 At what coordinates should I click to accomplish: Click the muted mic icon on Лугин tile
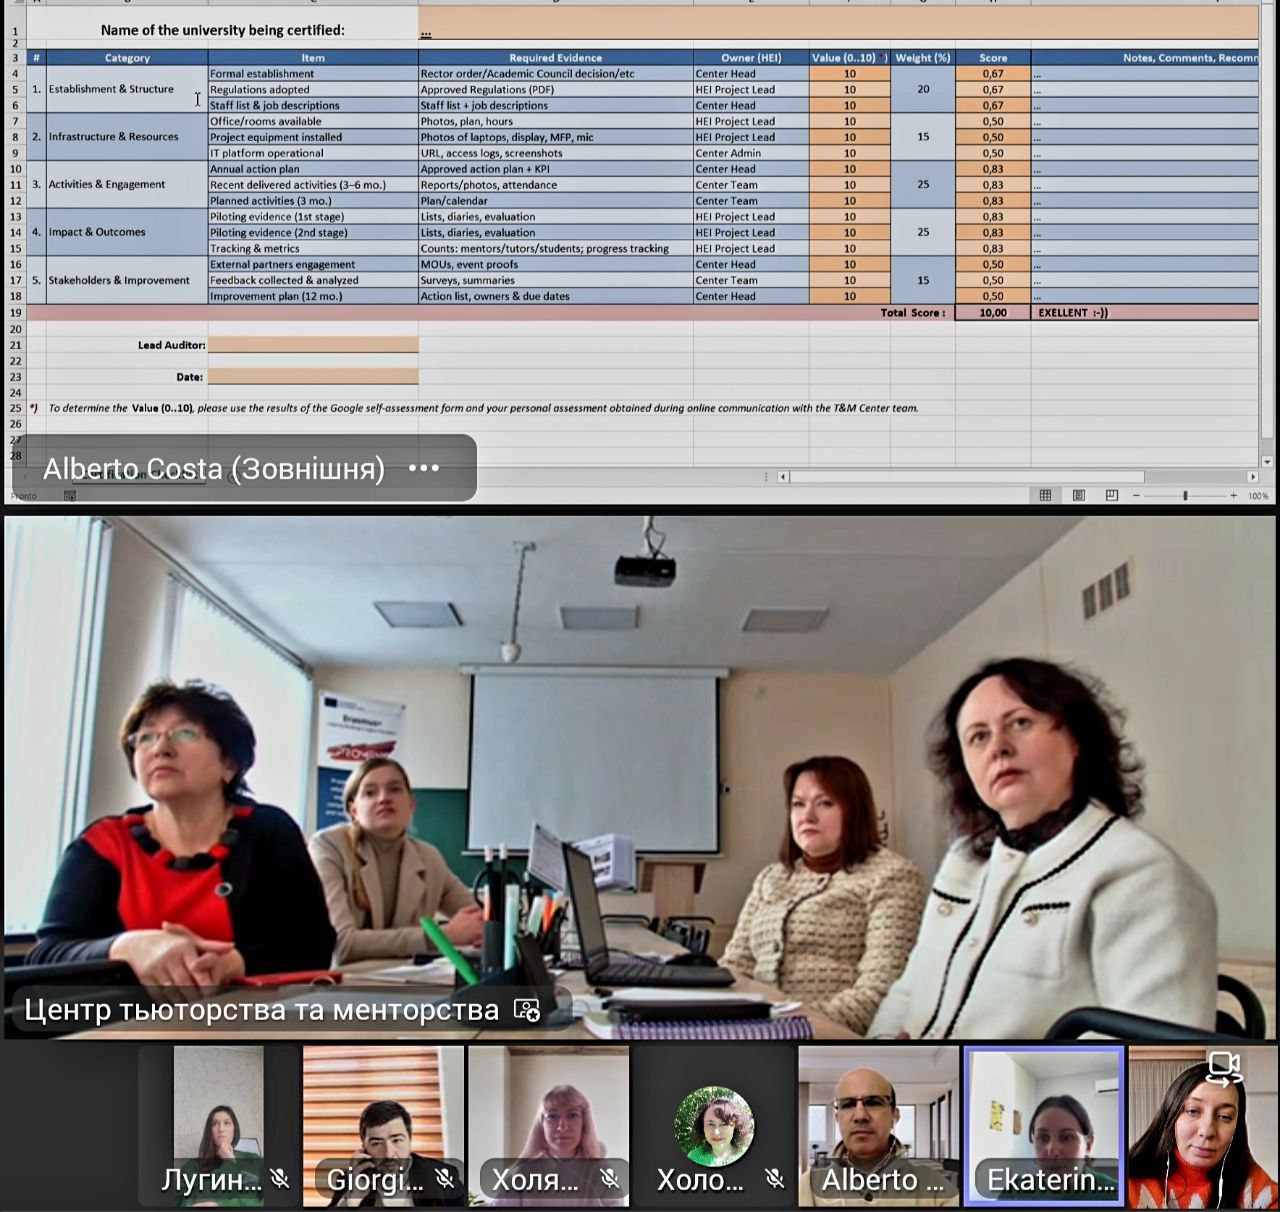280,1180
